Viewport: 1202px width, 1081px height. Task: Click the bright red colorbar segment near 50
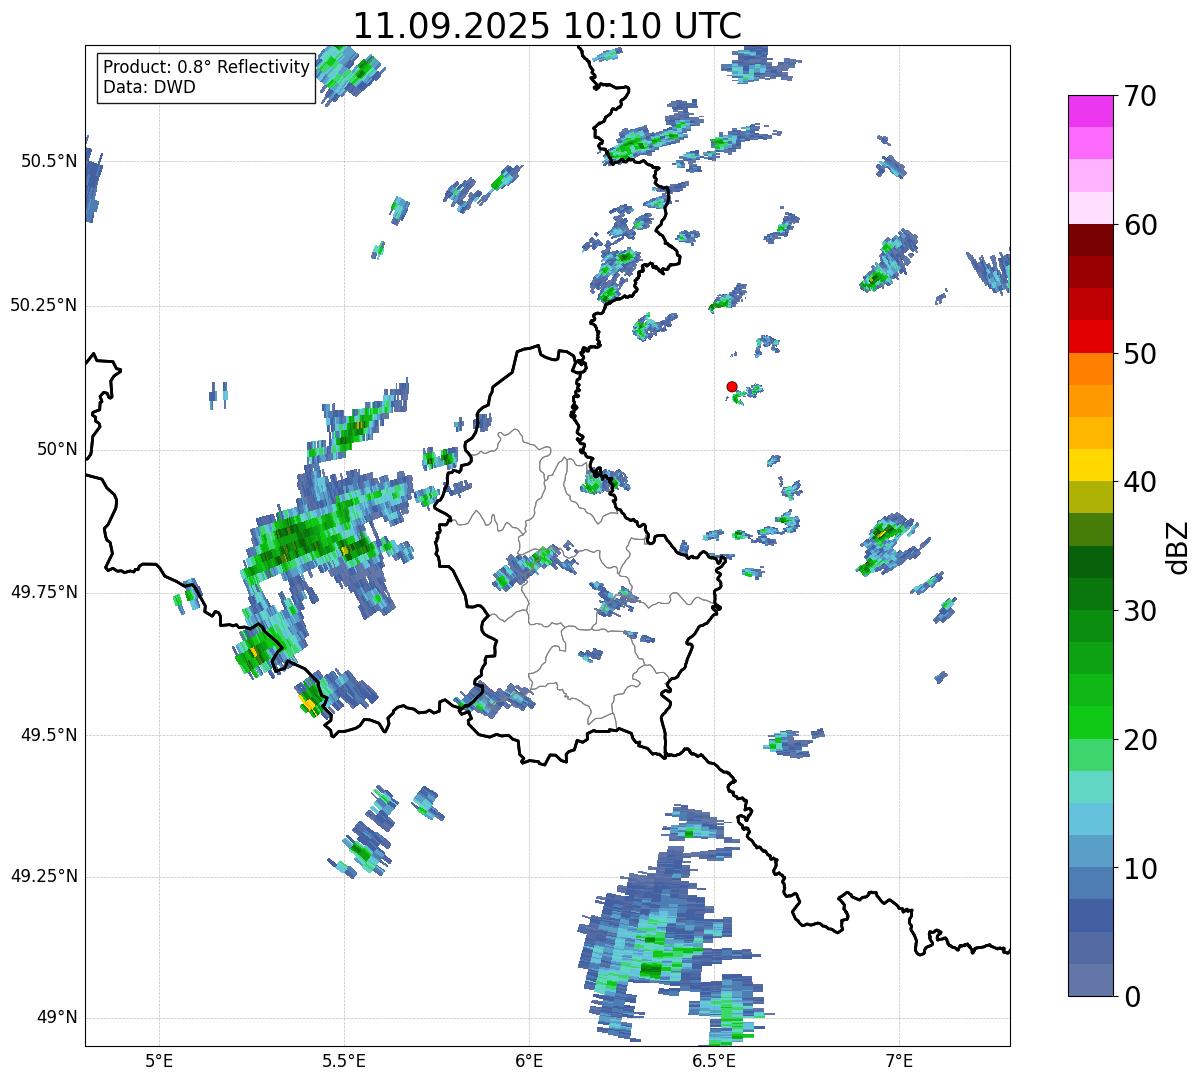[1090, 336]
